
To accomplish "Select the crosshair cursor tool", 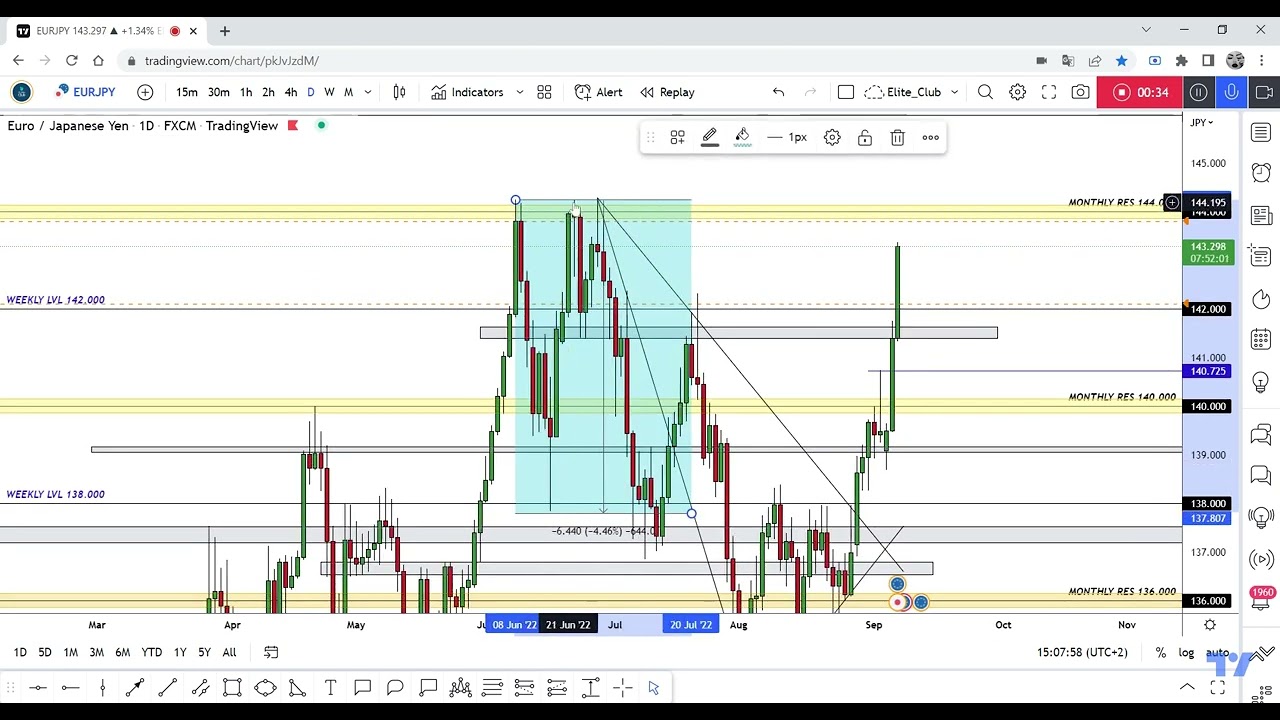I will pyautogui.click(x=622, y=687).
